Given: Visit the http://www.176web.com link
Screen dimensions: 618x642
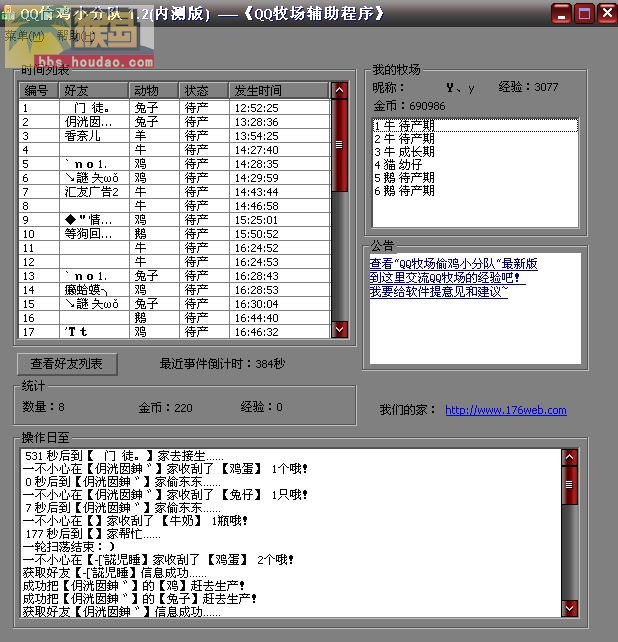Looking at the screenshot, I should pos(506,410).
